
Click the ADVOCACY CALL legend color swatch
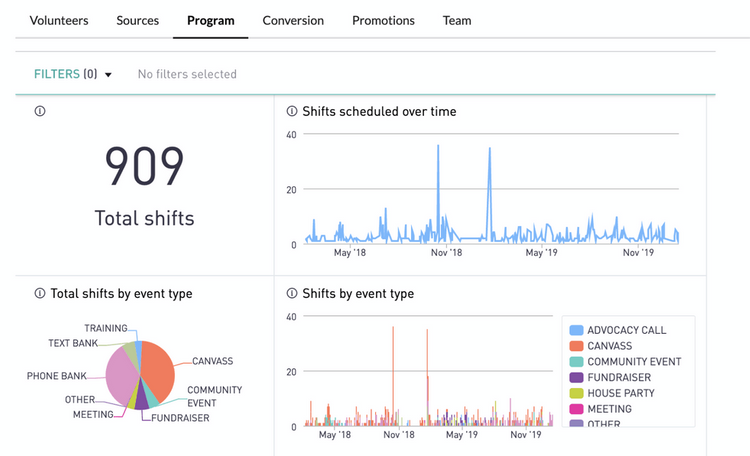(576, 330)
